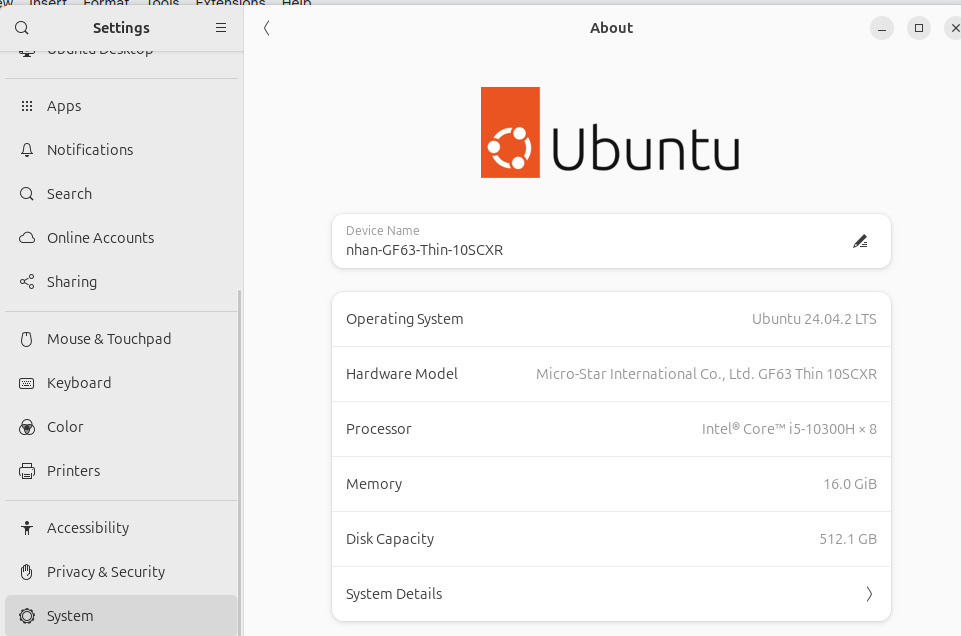Click the Color wheel icon
Screen dimensions: 961x636
pyautogui.click(x=27, y=427)
